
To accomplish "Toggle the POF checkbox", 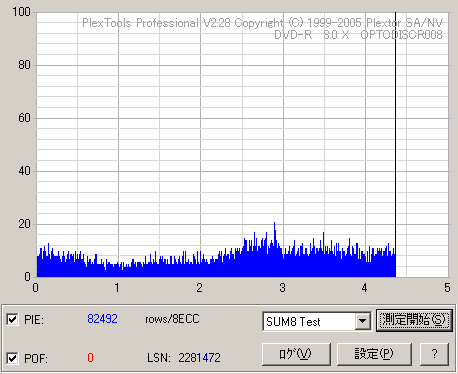I will [x=12, y=358].
